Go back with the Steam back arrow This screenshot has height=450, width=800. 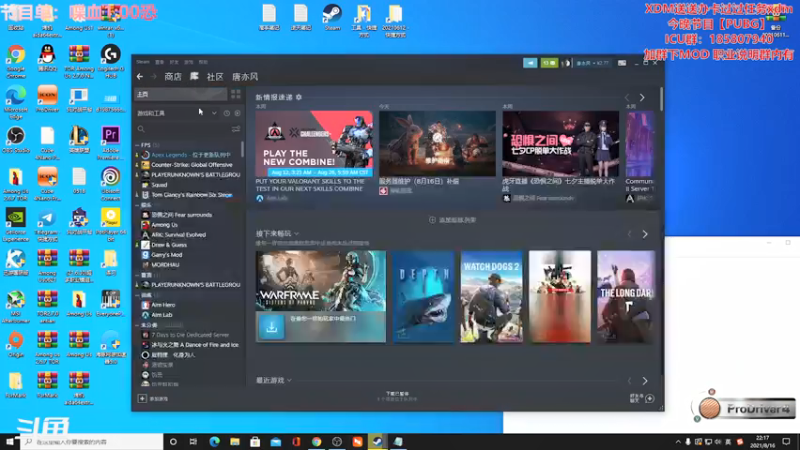pyautogui.click(x=140, y=77)
